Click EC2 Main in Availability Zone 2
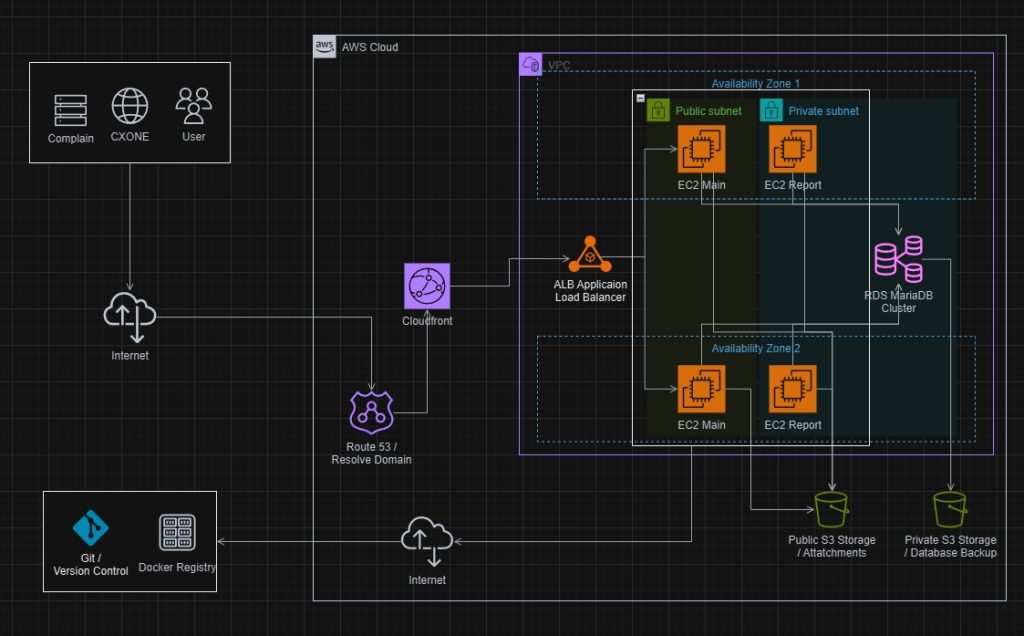The image size is (1024, 636). point(701,389)
